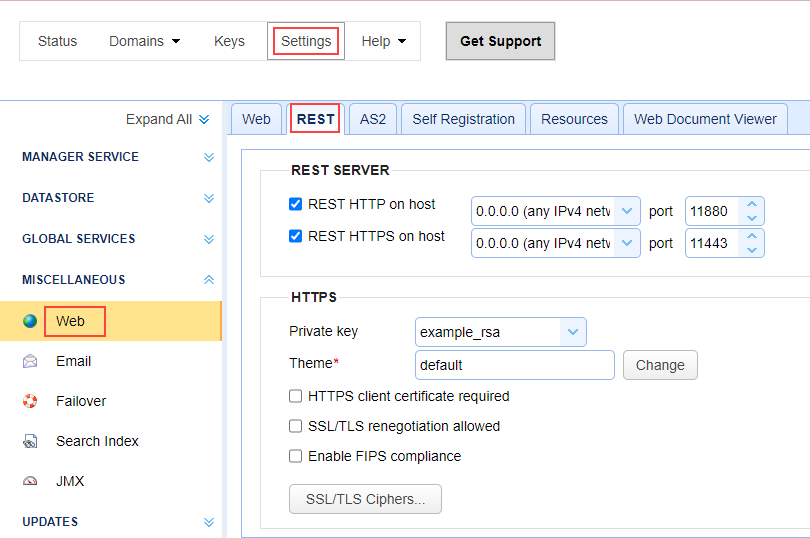Click the Expand All double-chevron icon

(204, 119)
